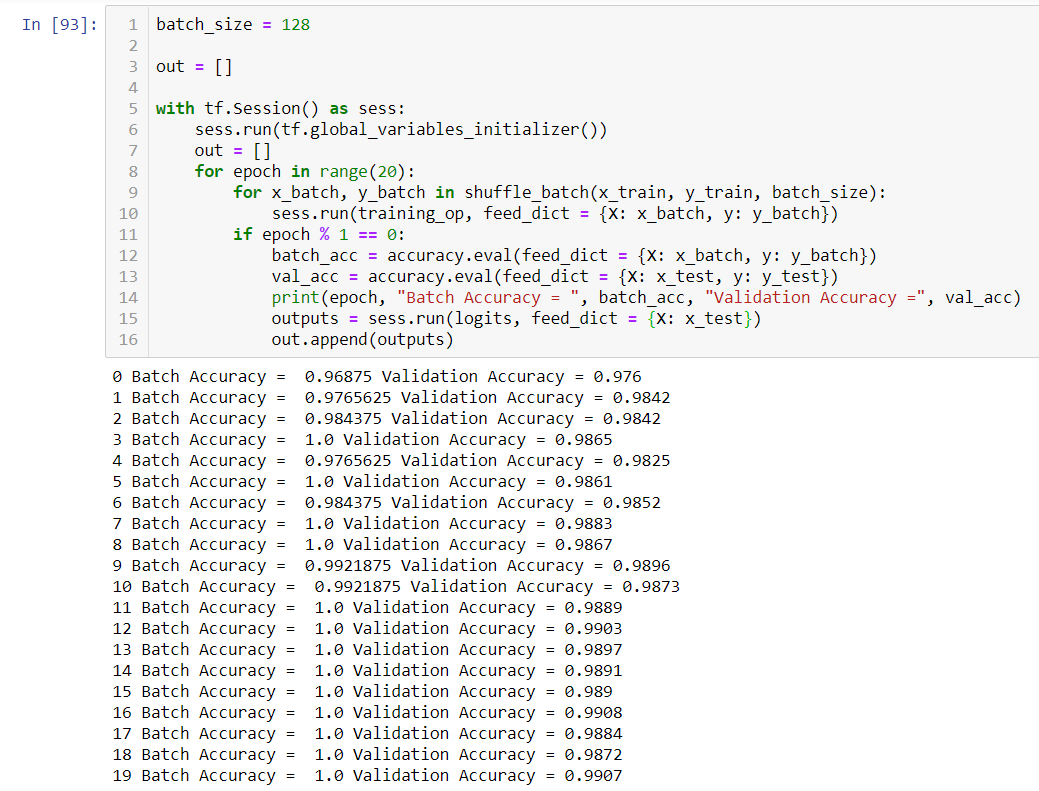
Task: Click the epoch 3 output with 0.9865
Action: (362, 440)
